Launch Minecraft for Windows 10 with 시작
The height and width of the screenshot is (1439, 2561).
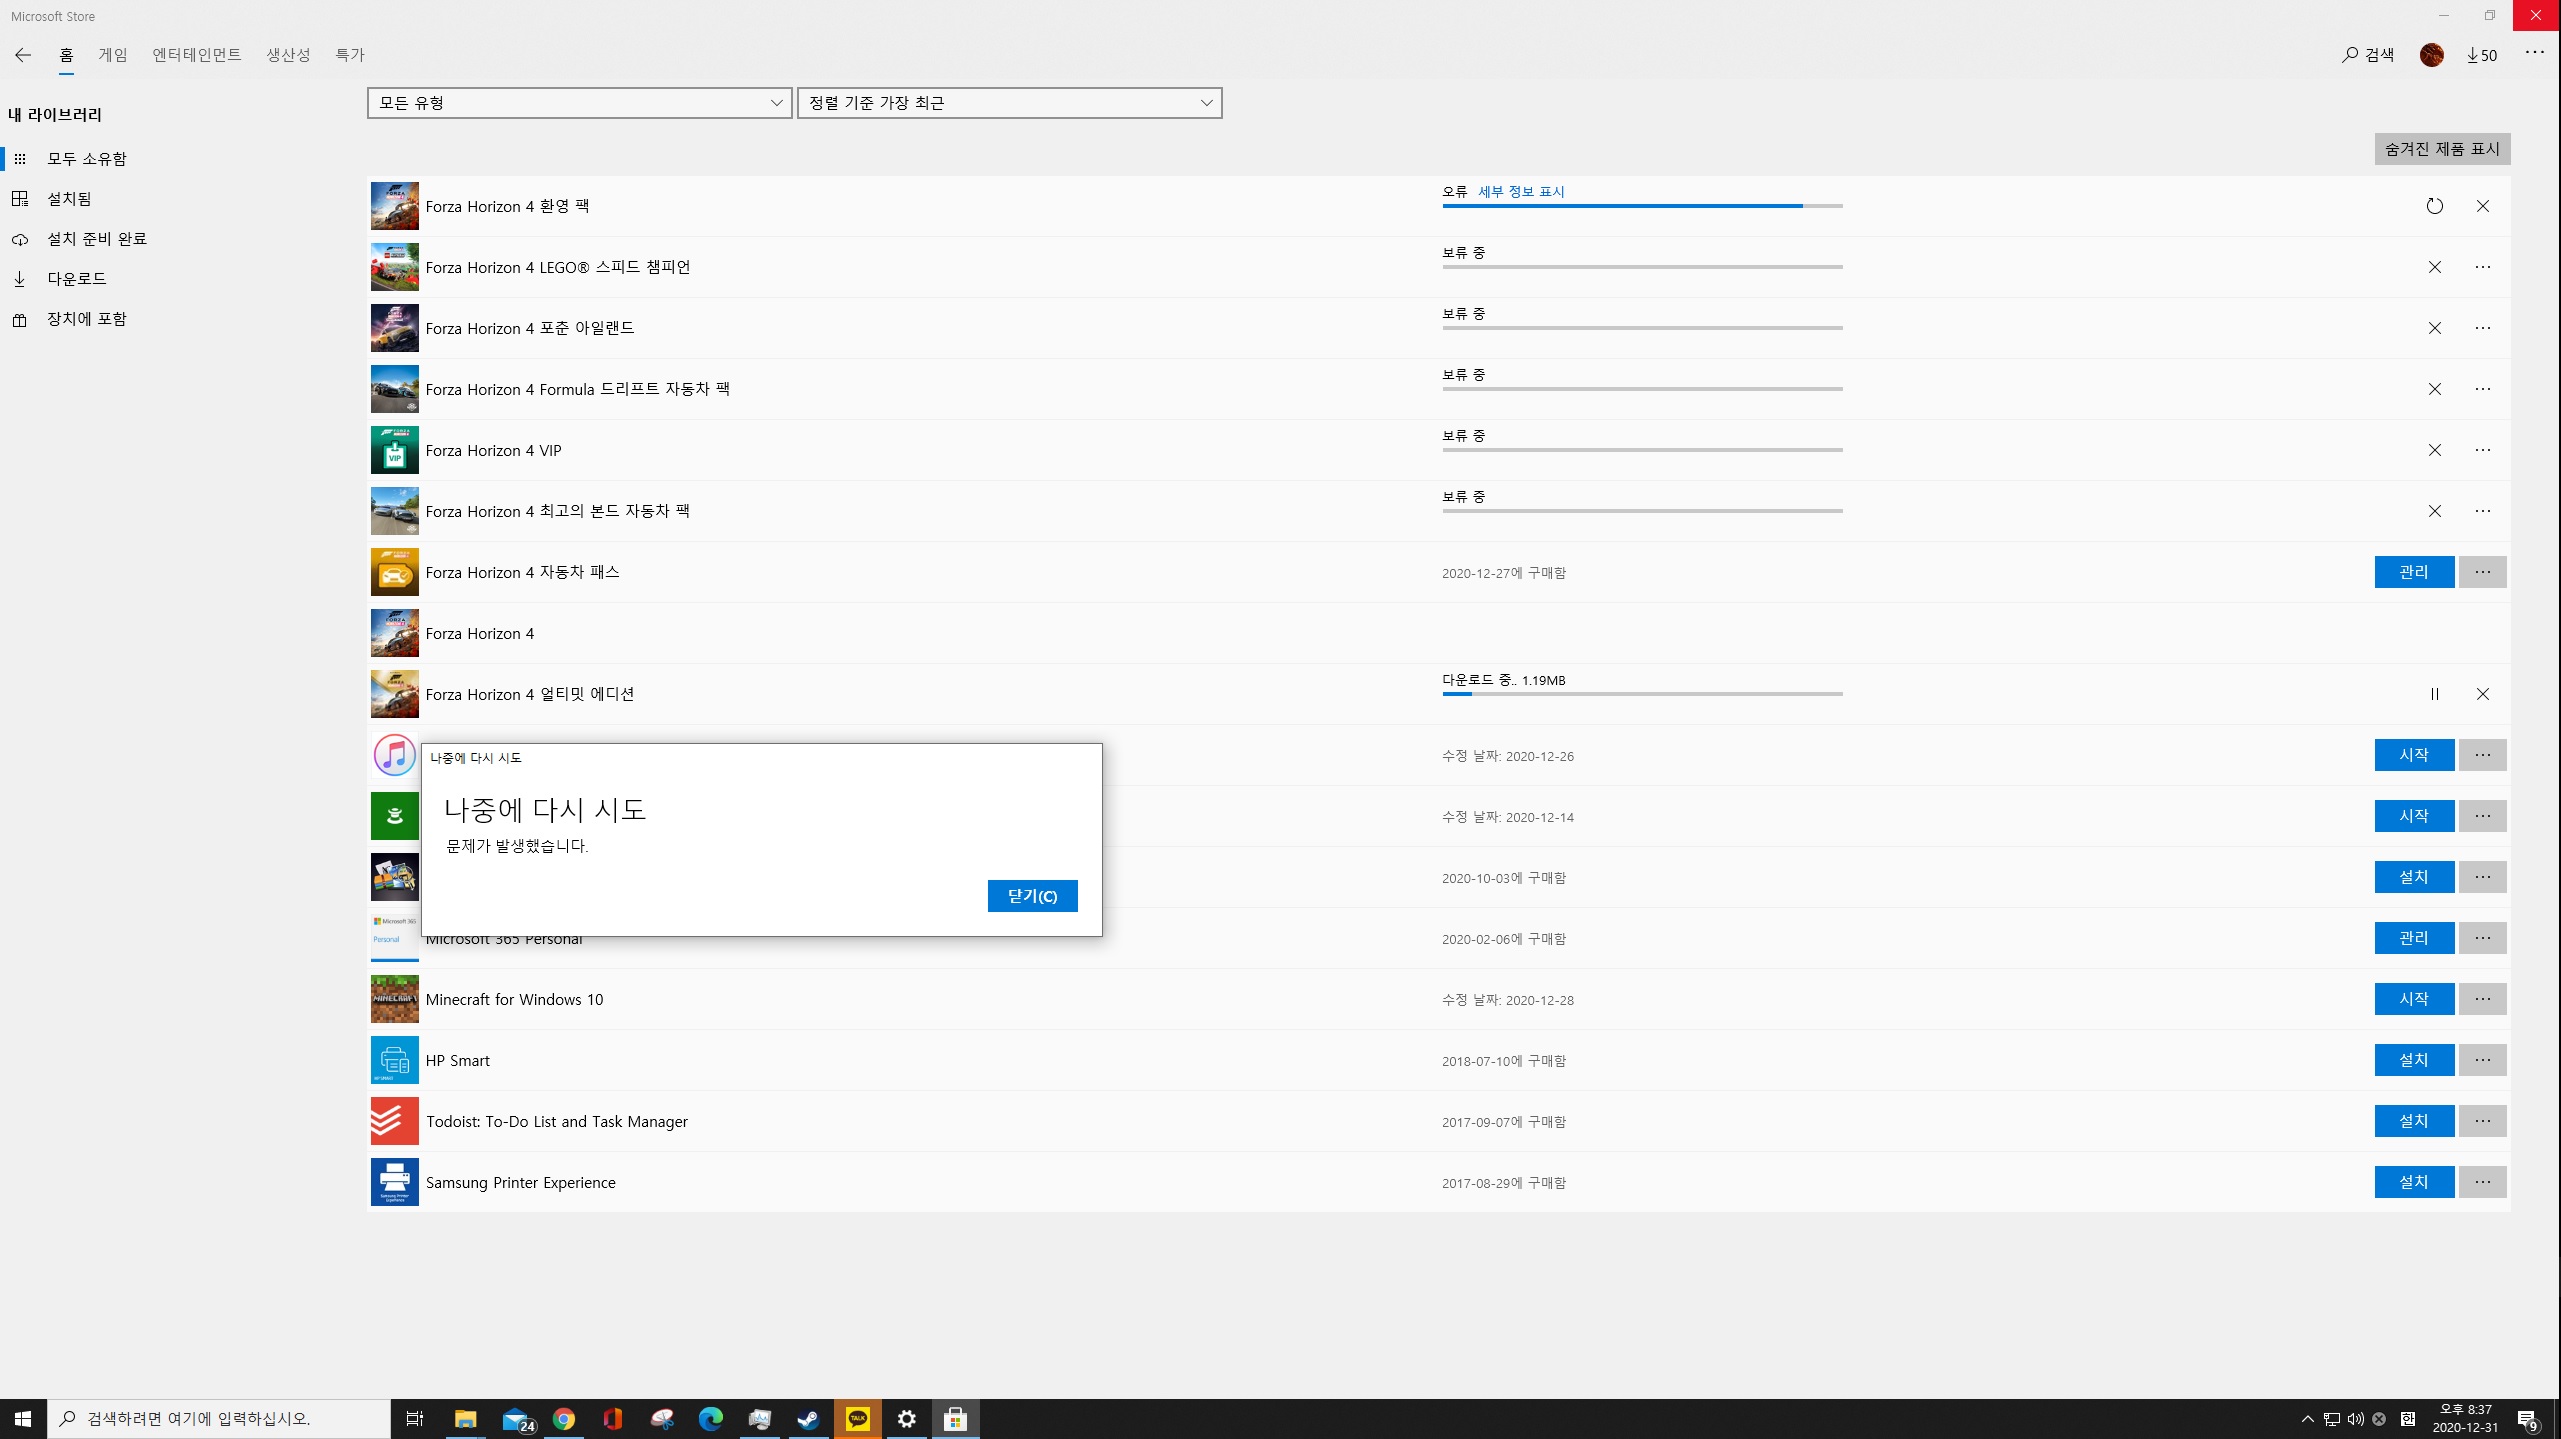(x=2414, y=999)
